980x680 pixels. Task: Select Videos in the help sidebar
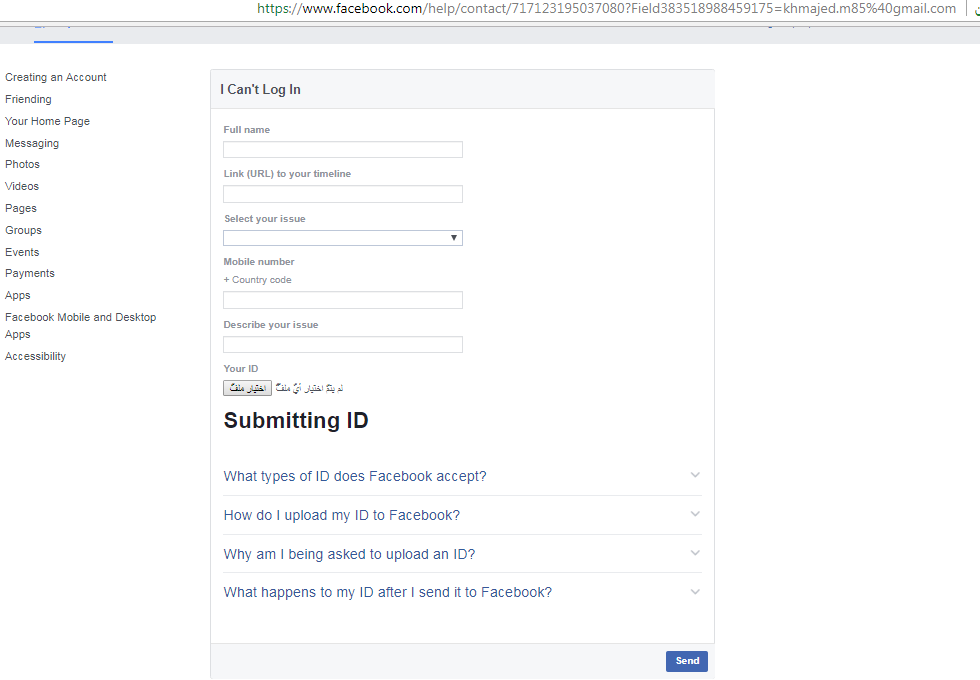(22, 186)
